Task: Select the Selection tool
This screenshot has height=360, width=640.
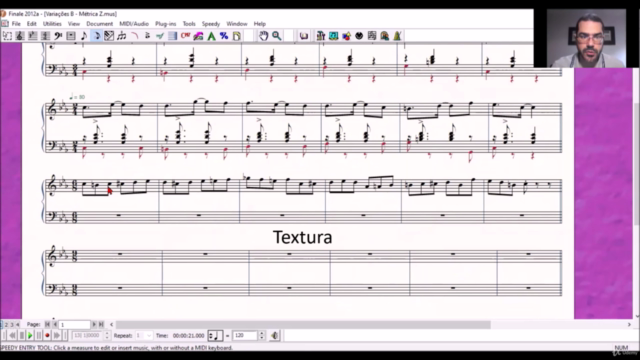Action: click(7, 36)
